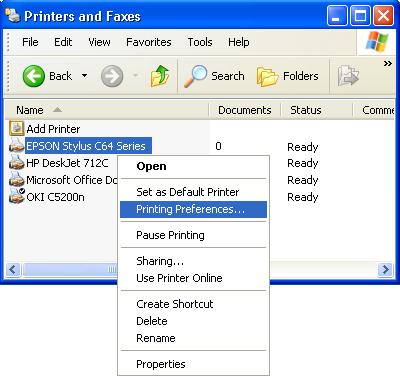Select HP DeskJet 712C printer name
The image size is (400, 376).
[67, 163]
